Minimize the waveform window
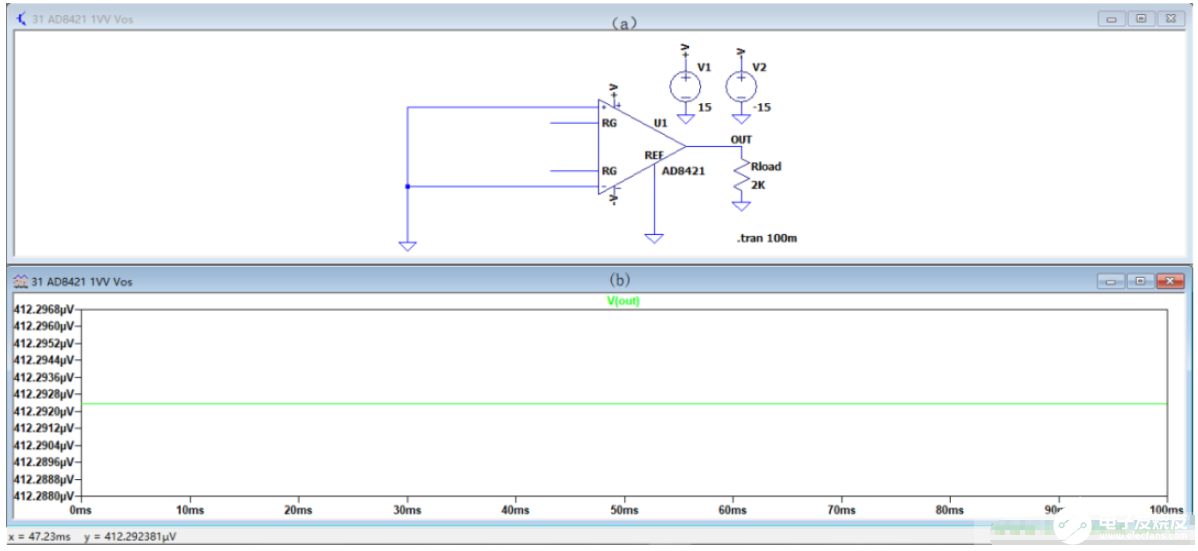This screenshot has width=1198, height=551. point(1112,282)
